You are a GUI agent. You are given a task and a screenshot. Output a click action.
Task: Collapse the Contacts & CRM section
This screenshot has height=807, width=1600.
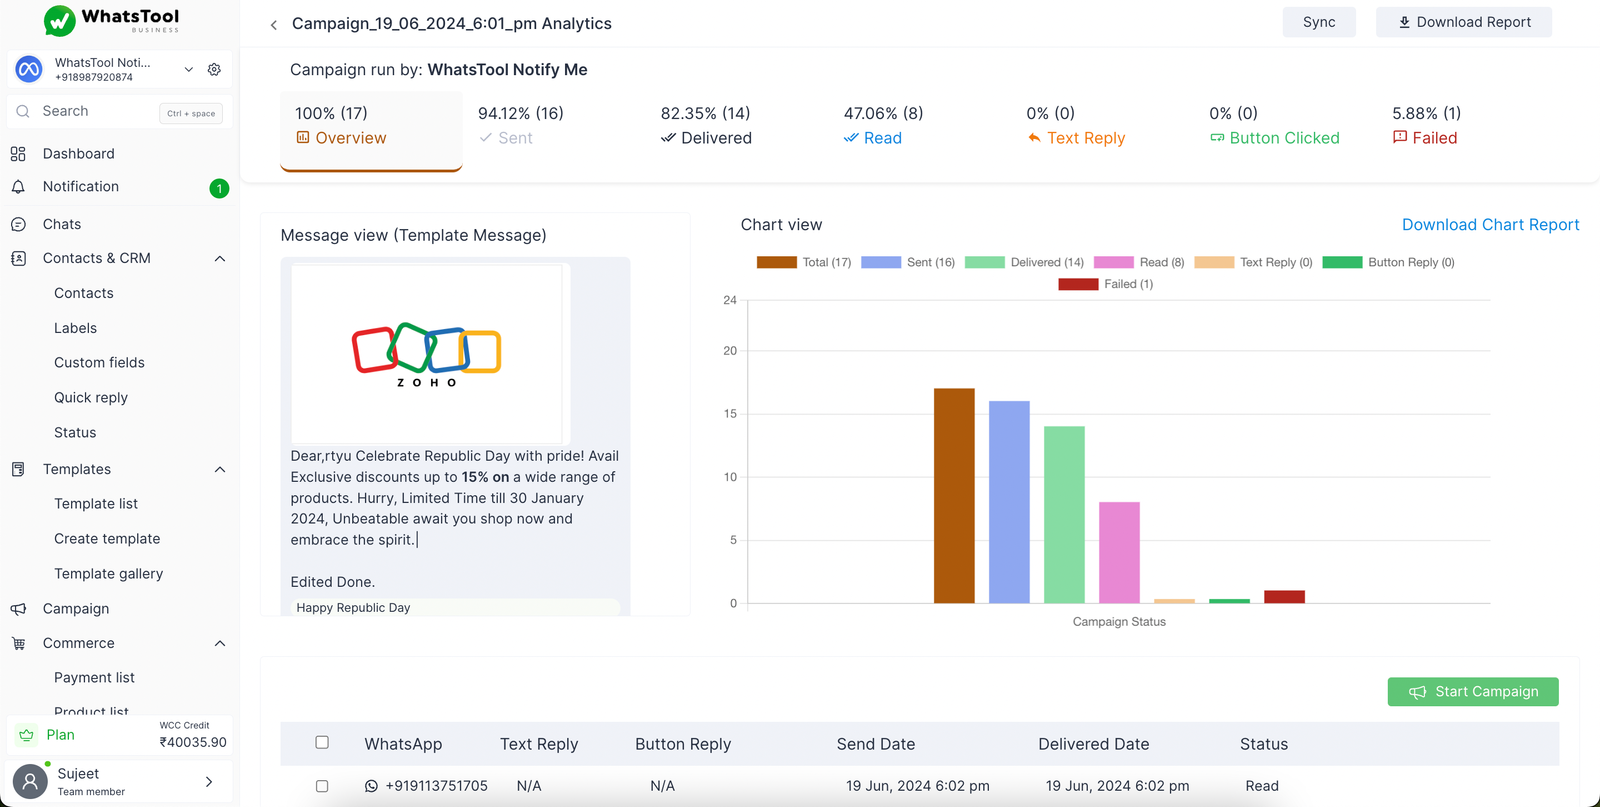(x=220, y=259)
